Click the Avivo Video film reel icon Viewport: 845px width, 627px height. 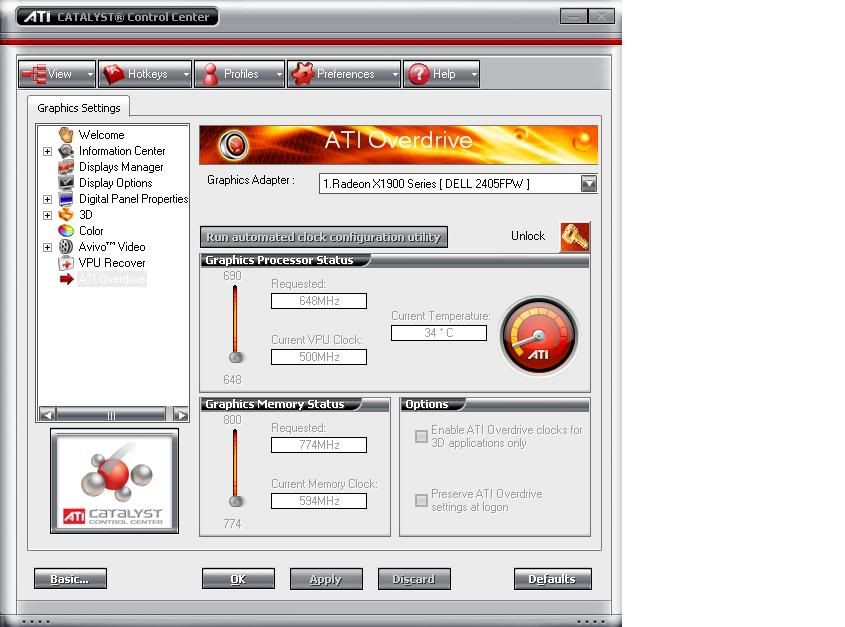tap(66, 247)
